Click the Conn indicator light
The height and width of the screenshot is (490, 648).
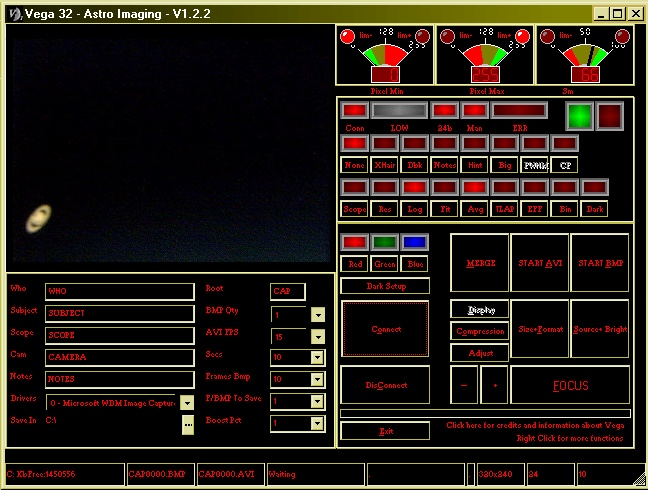pyautogui.click(x=354, y=110)
